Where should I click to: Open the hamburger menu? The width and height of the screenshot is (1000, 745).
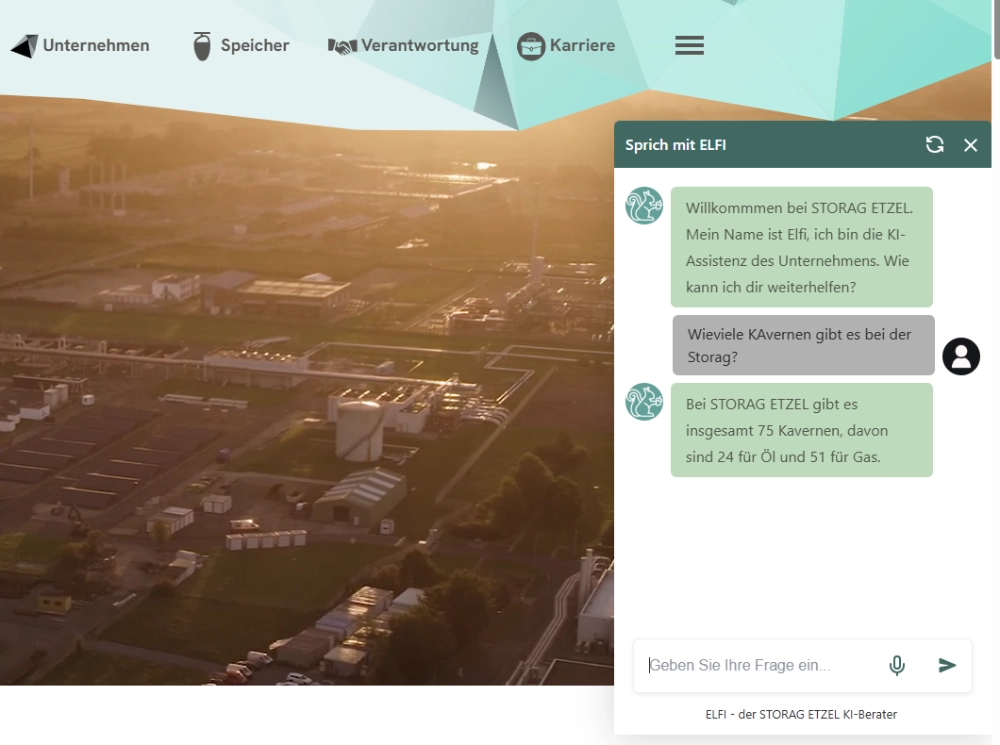689,45
